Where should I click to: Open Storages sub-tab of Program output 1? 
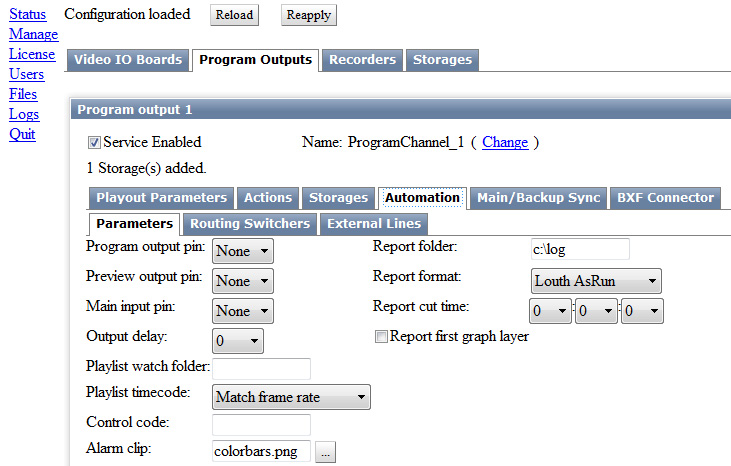tap(338, 198)
